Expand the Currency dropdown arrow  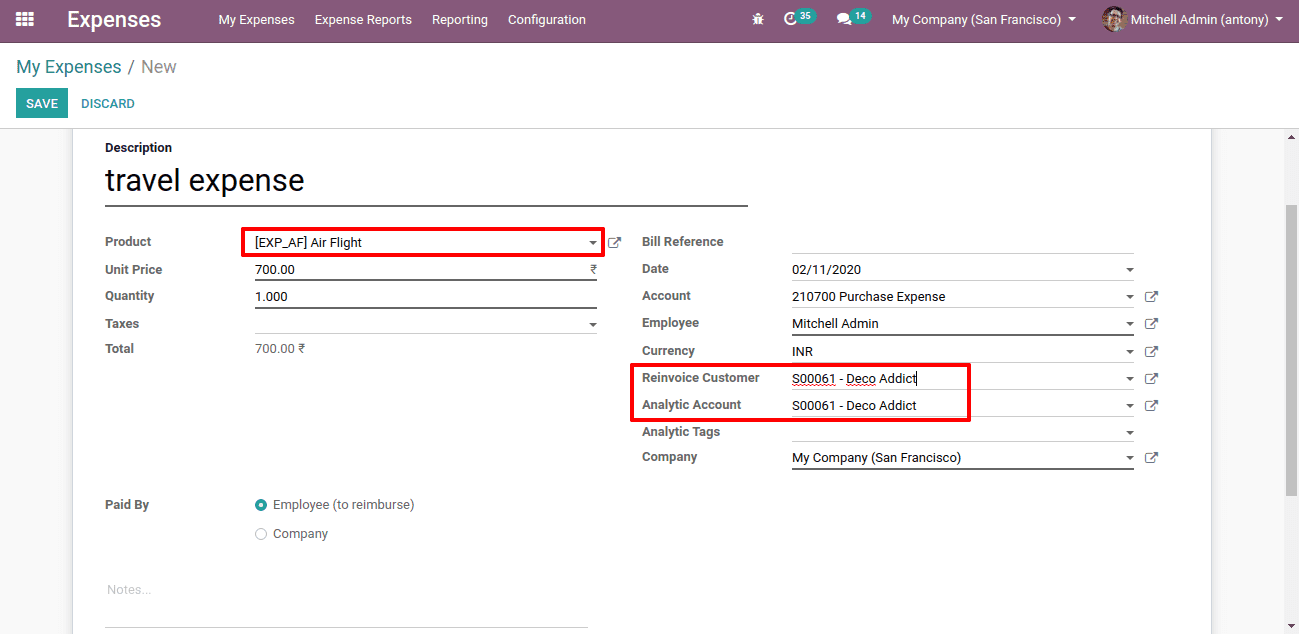pyautogui.click(x=1129, y=352)
